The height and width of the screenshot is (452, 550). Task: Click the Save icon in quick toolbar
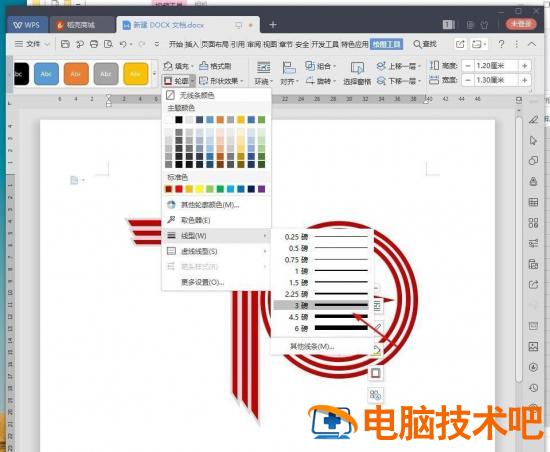65,44
